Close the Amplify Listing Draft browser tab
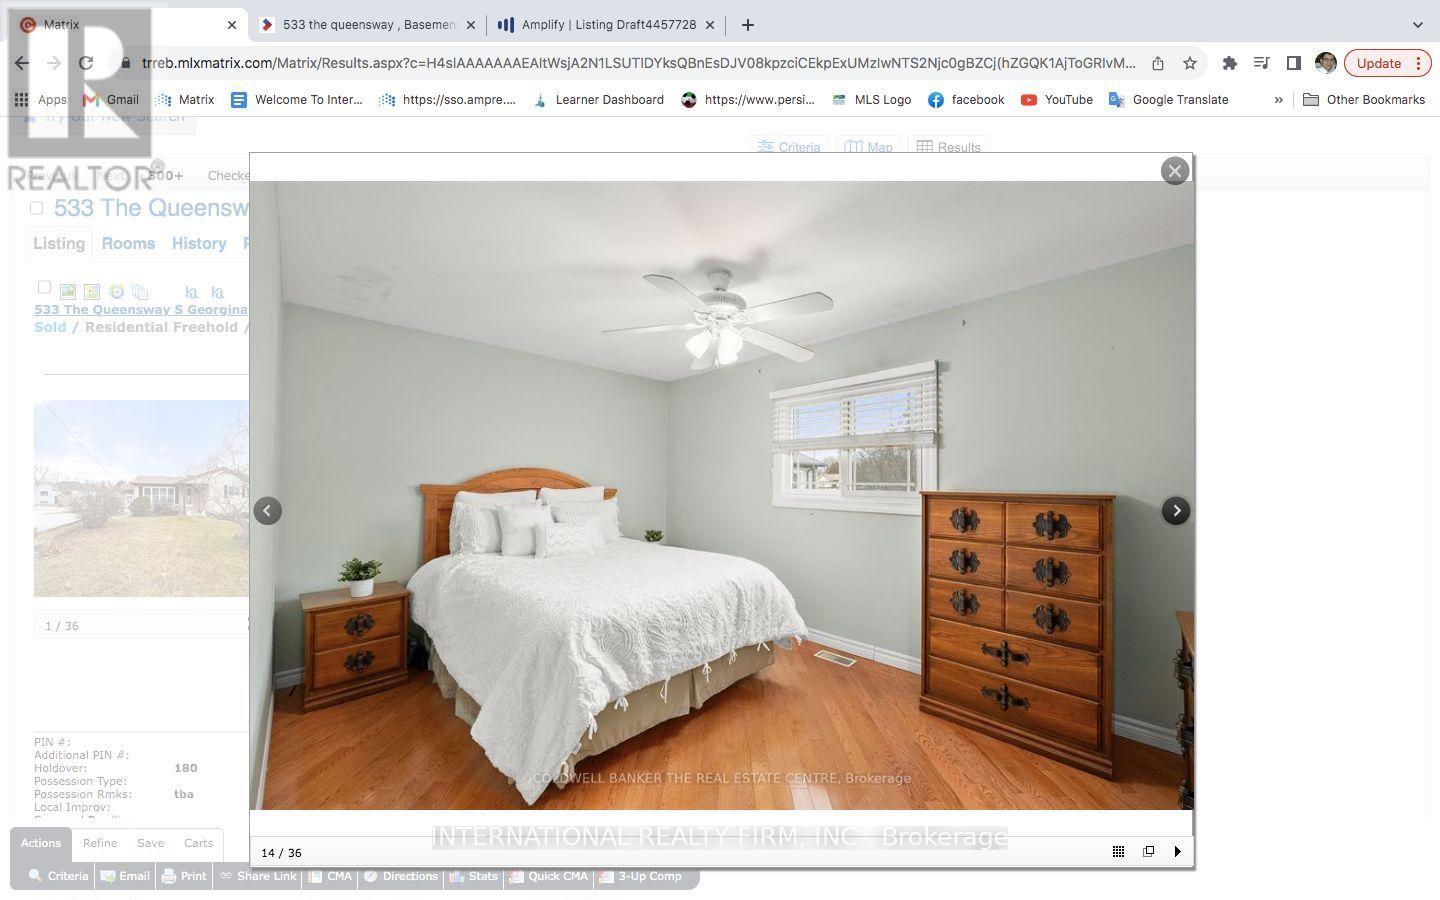This screenshot has height=900, width=1440. click(711, 25)
